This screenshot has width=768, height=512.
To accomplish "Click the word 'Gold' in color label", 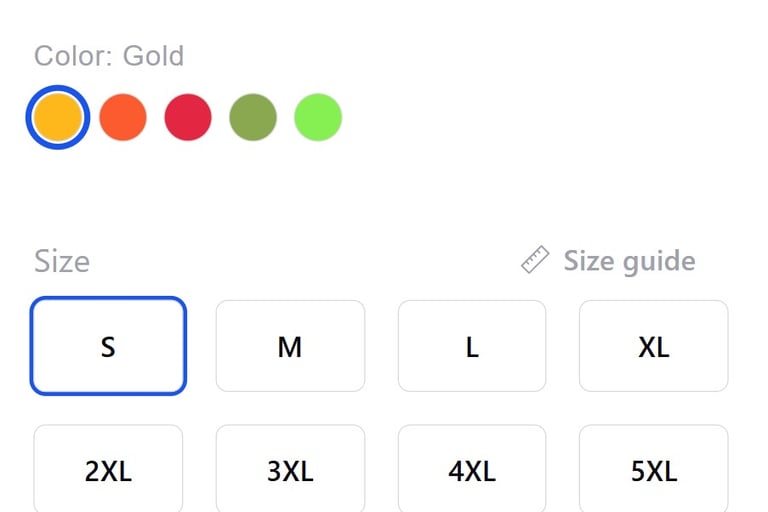I will (x=153, y=56).
